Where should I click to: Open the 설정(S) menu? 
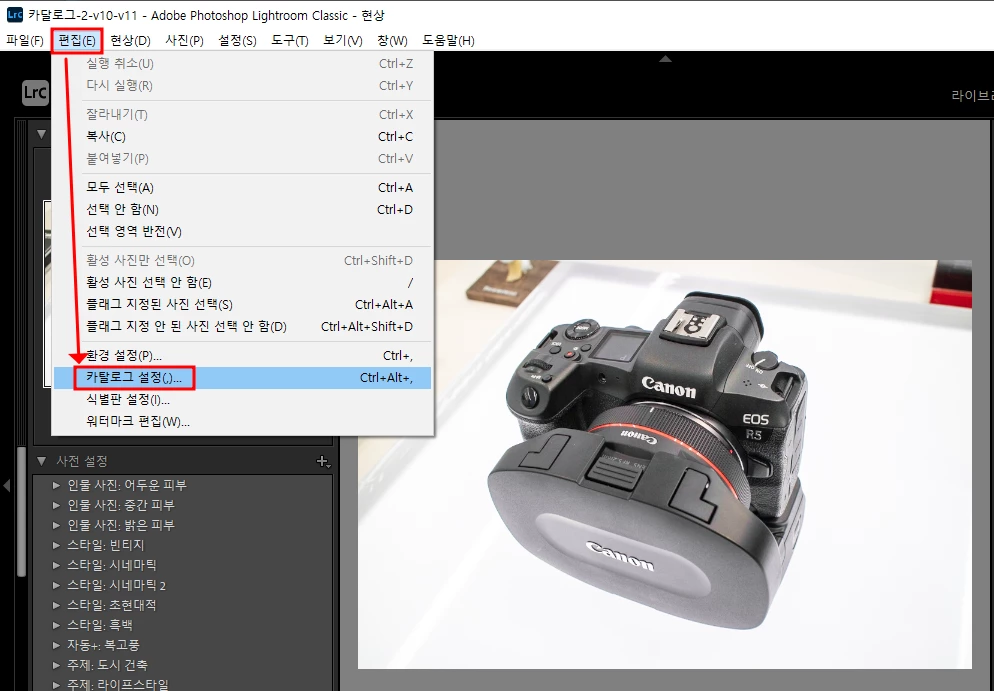point(237,41)
